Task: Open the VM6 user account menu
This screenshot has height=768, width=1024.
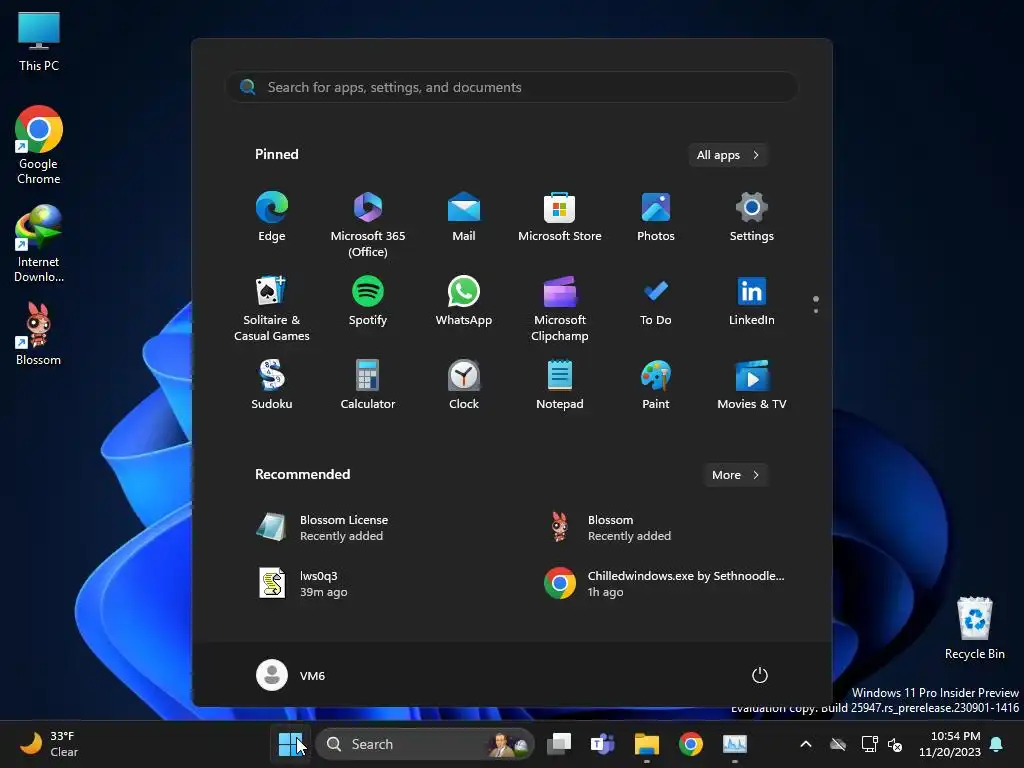Action: tap(291, 675)
